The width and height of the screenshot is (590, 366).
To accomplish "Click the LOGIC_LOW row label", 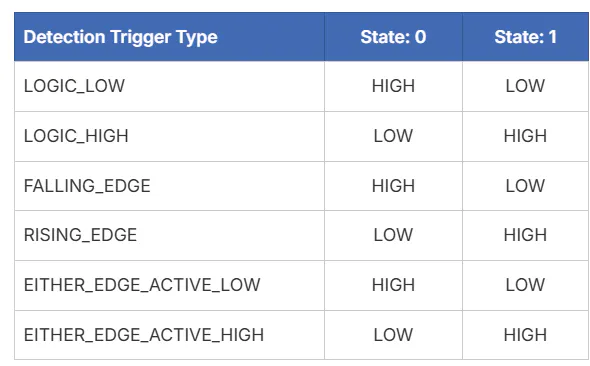I will [x=74, y=86].
